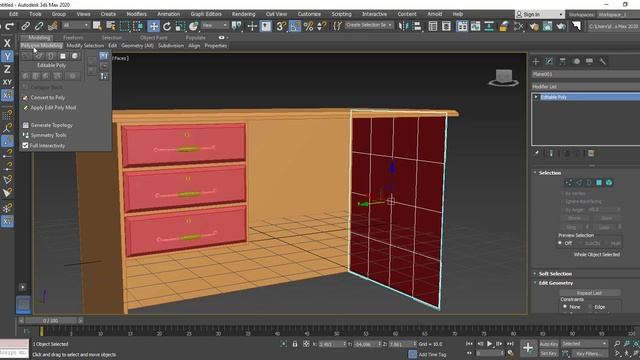Collapse the Edit Geometry rollout
Image resolution: width=640 pixels, height=360 pixels.
[x=556, y=283]
